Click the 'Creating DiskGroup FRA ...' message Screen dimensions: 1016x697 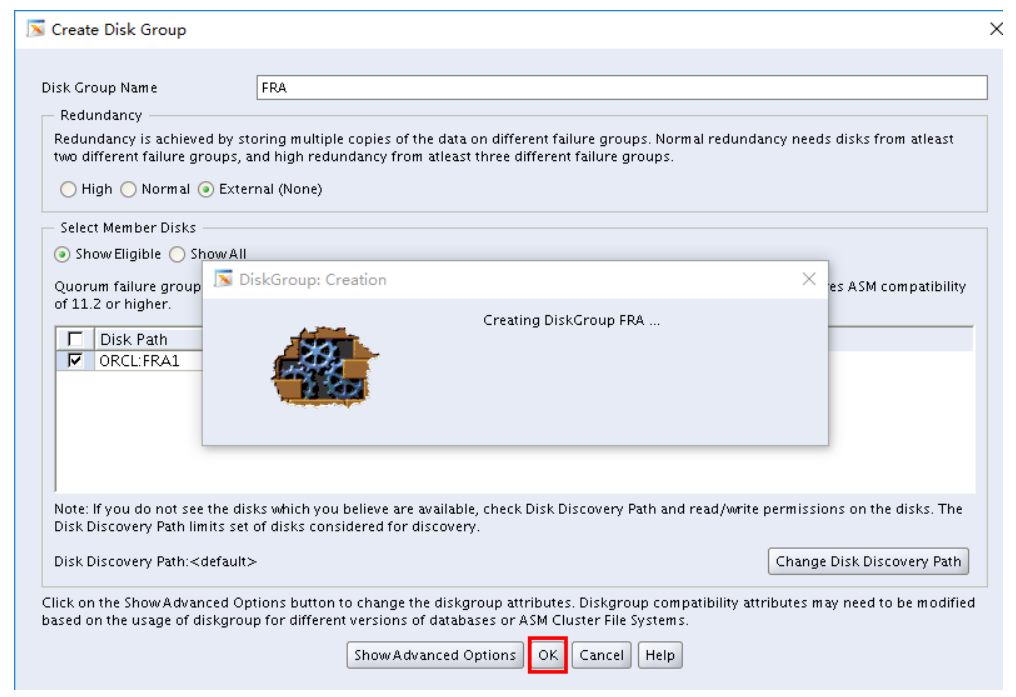tap(572, 320)
